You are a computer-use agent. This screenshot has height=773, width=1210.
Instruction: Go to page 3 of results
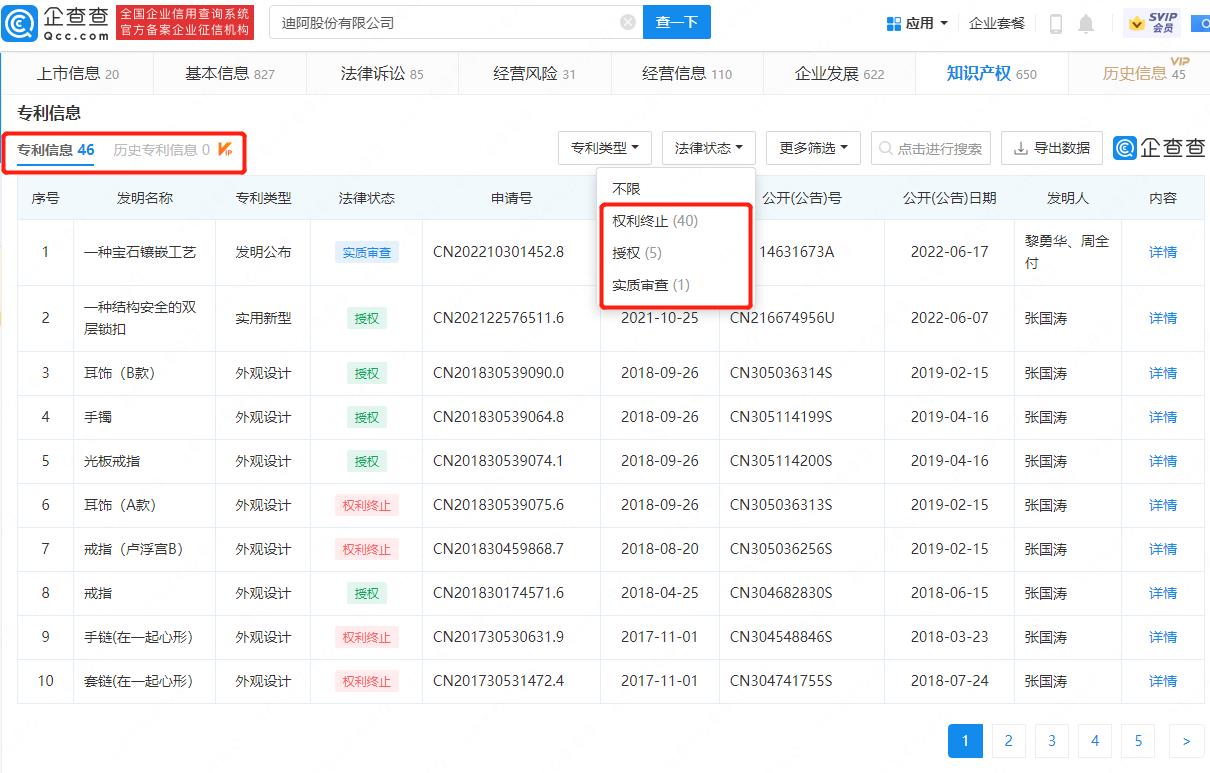(1052, 741)
